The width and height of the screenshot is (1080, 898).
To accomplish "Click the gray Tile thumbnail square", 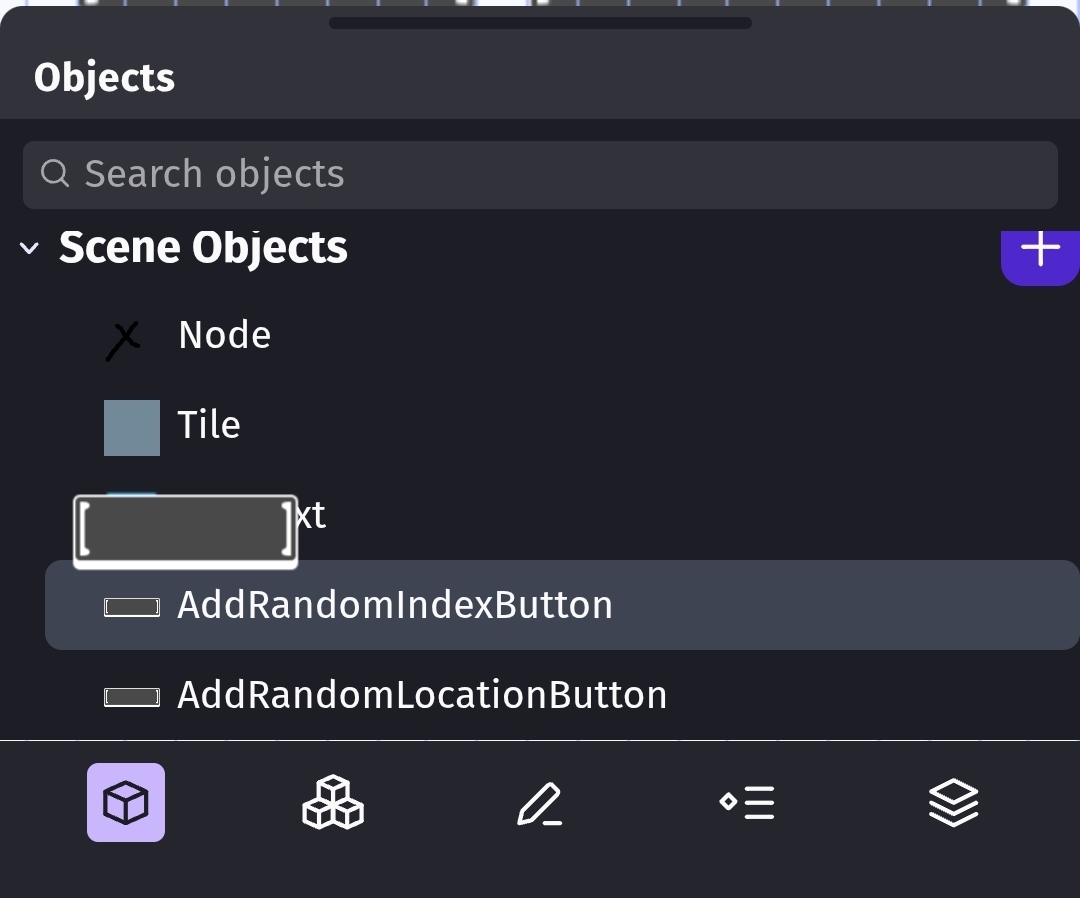I will pos(132,428).
